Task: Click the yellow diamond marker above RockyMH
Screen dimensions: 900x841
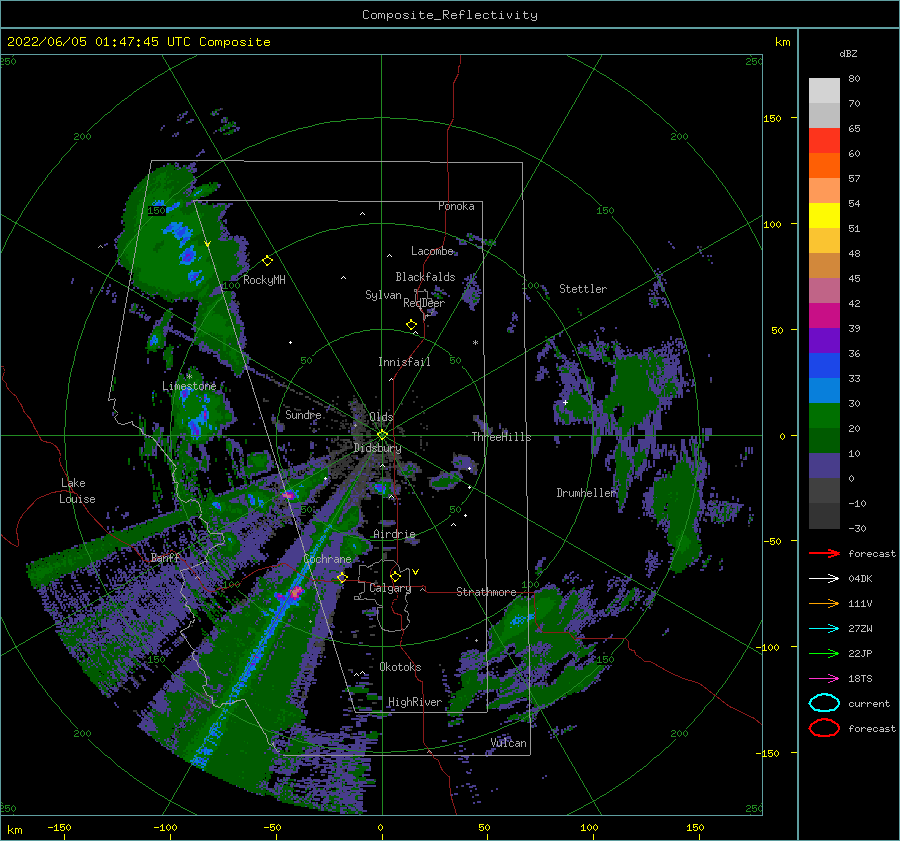Action: 267,261
